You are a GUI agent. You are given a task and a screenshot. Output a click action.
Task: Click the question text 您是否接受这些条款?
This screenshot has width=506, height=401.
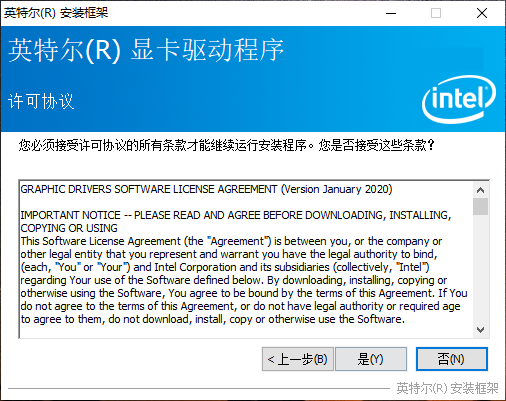pos(377,145)
